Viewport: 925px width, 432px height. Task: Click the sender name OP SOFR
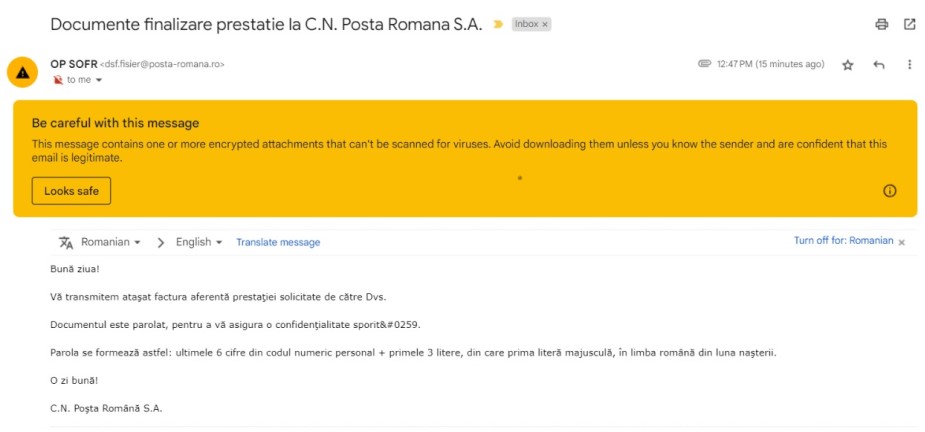click(x=72, y=64)
